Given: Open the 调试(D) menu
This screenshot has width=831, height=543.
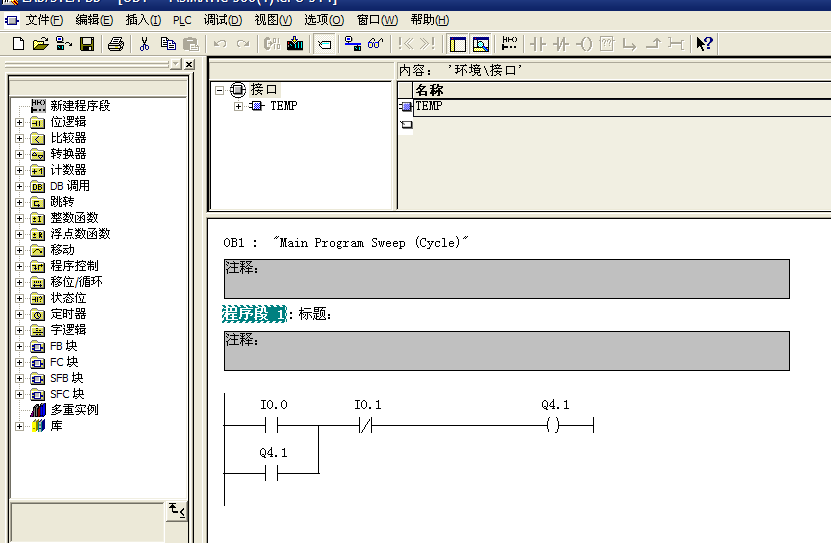Looking at the screenshot, I should click(x=222, y=20).
